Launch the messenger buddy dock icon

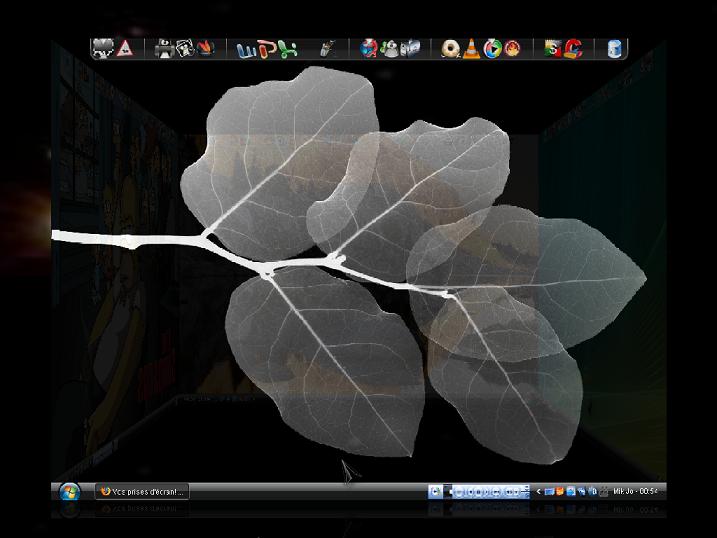pyautogui.click(x=390, y=48)
